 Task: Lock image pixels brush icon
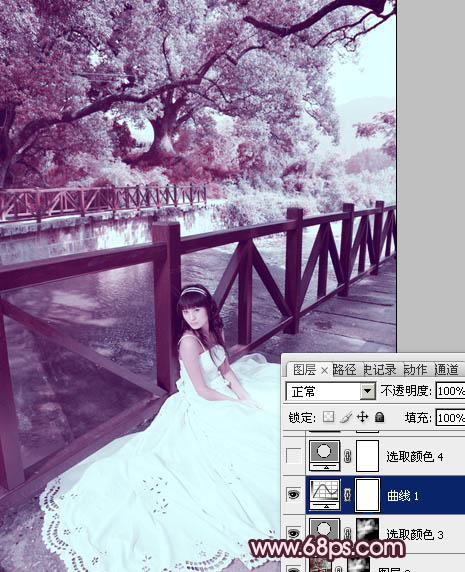tap(346, 417)
